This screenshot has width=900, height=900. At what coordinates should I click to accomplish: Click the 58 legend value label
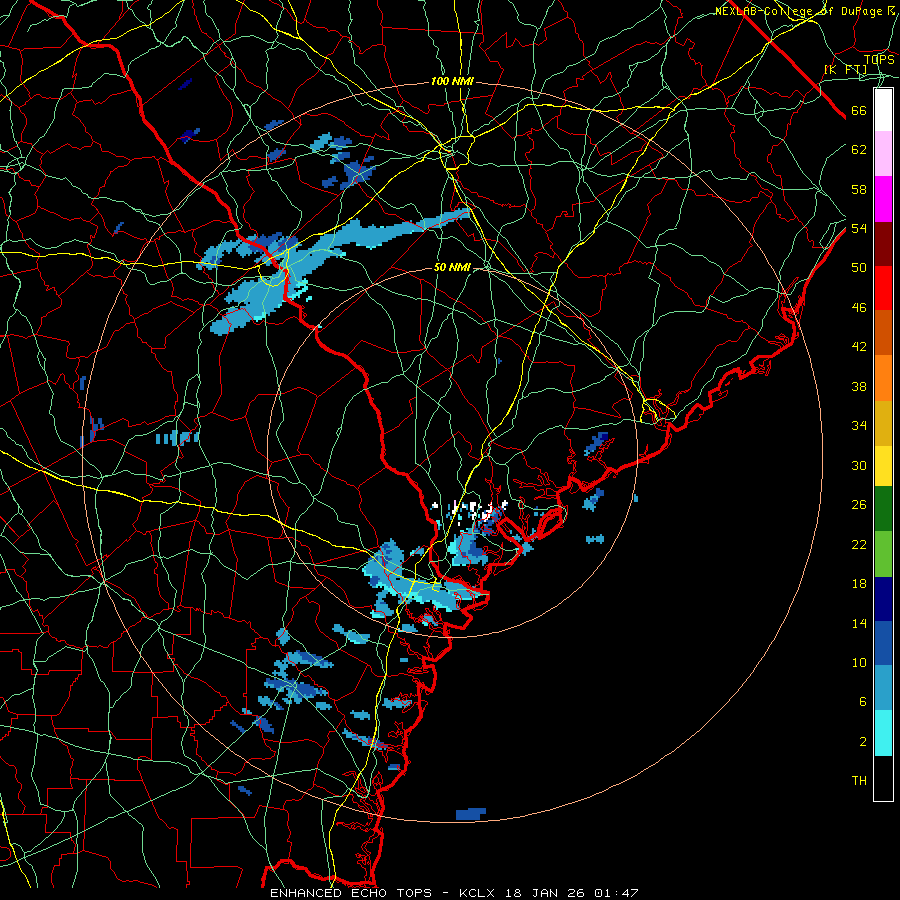tap(859, 189)
